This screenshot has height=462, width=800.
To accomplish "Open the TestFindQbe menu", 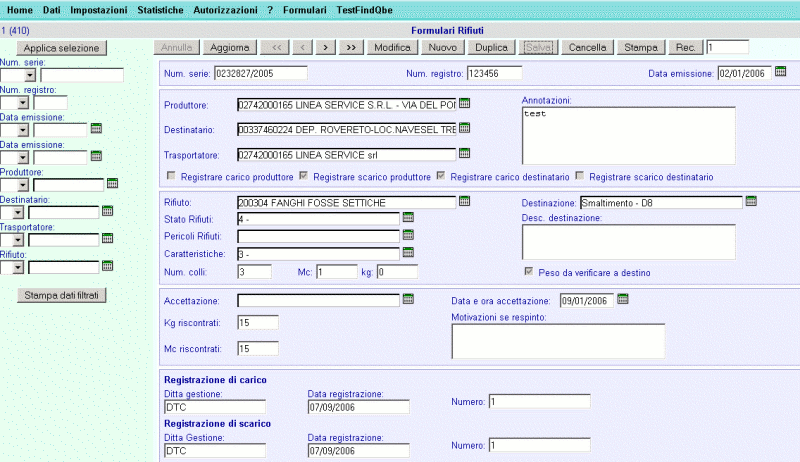I will coord(365,10).
